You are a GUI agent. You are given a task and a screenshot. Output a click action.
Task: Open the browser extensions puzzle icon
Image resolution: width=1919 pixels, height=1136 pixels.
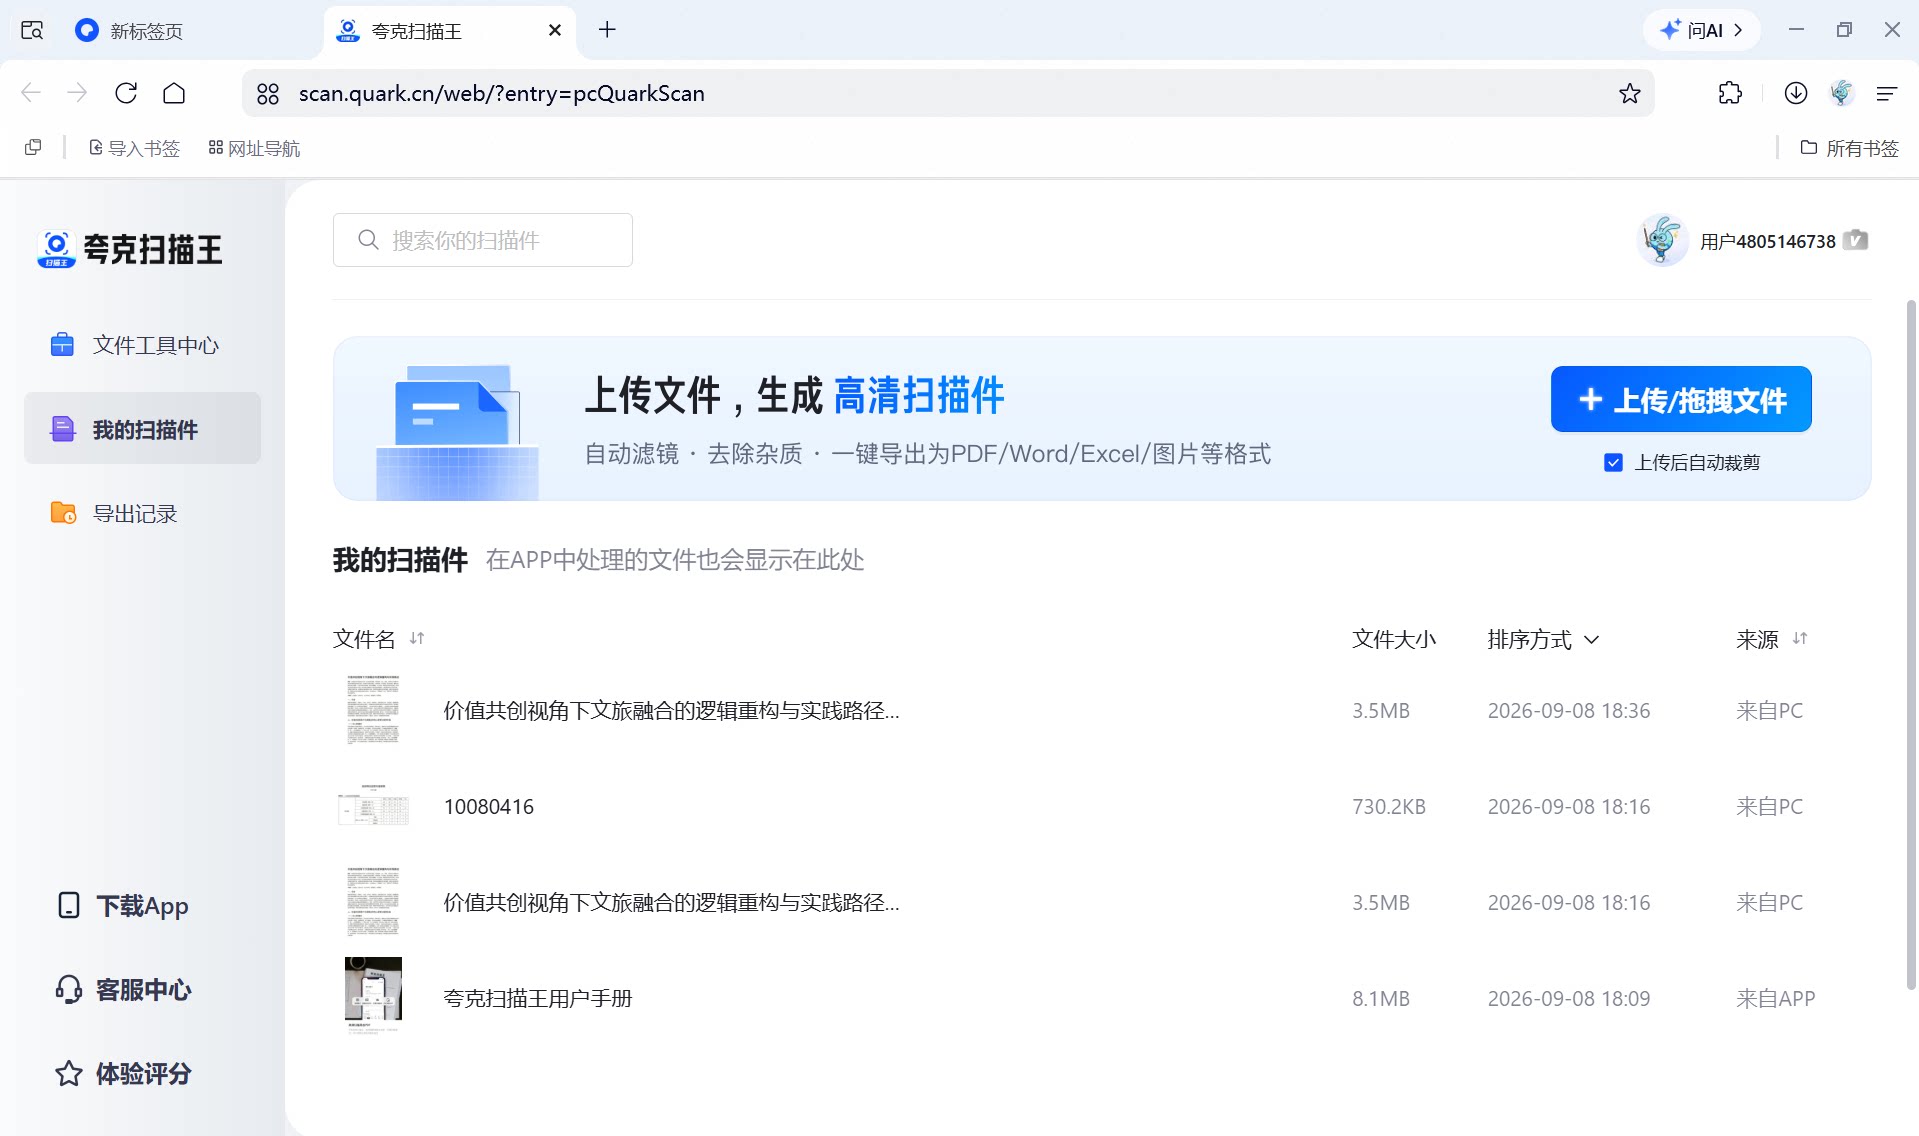pyautogui.click(x=1730, y=93)
